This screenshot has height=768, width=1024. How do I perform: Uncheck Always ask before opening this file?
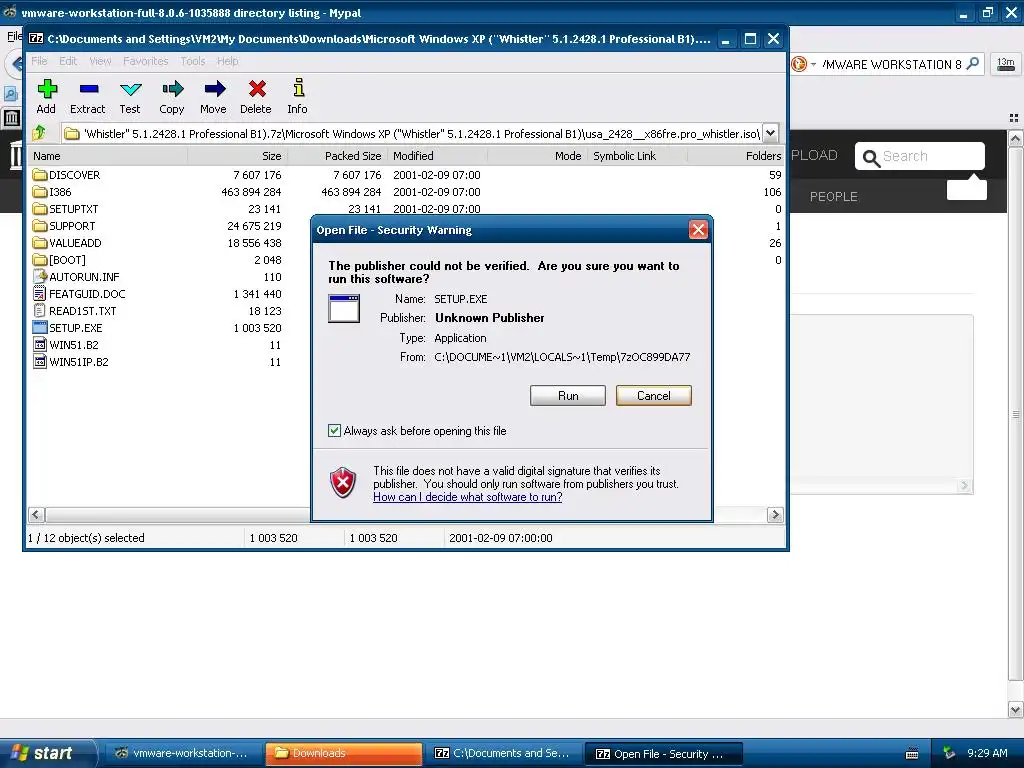334,430
